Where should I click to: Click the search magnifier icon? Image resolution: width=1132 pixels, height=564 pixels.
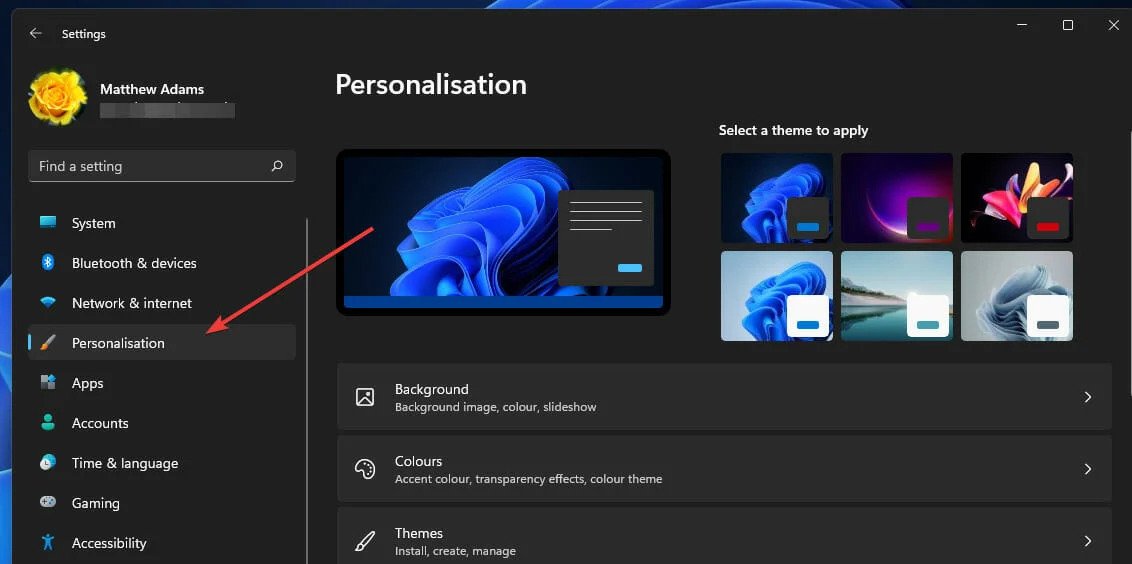tap(277, 166)
